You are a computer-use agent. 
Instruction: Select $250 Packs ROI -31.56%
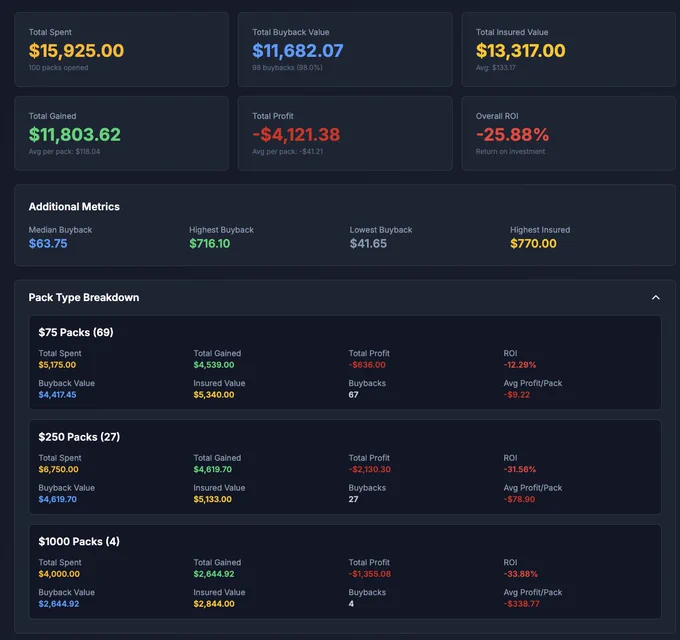pos(520,469)
